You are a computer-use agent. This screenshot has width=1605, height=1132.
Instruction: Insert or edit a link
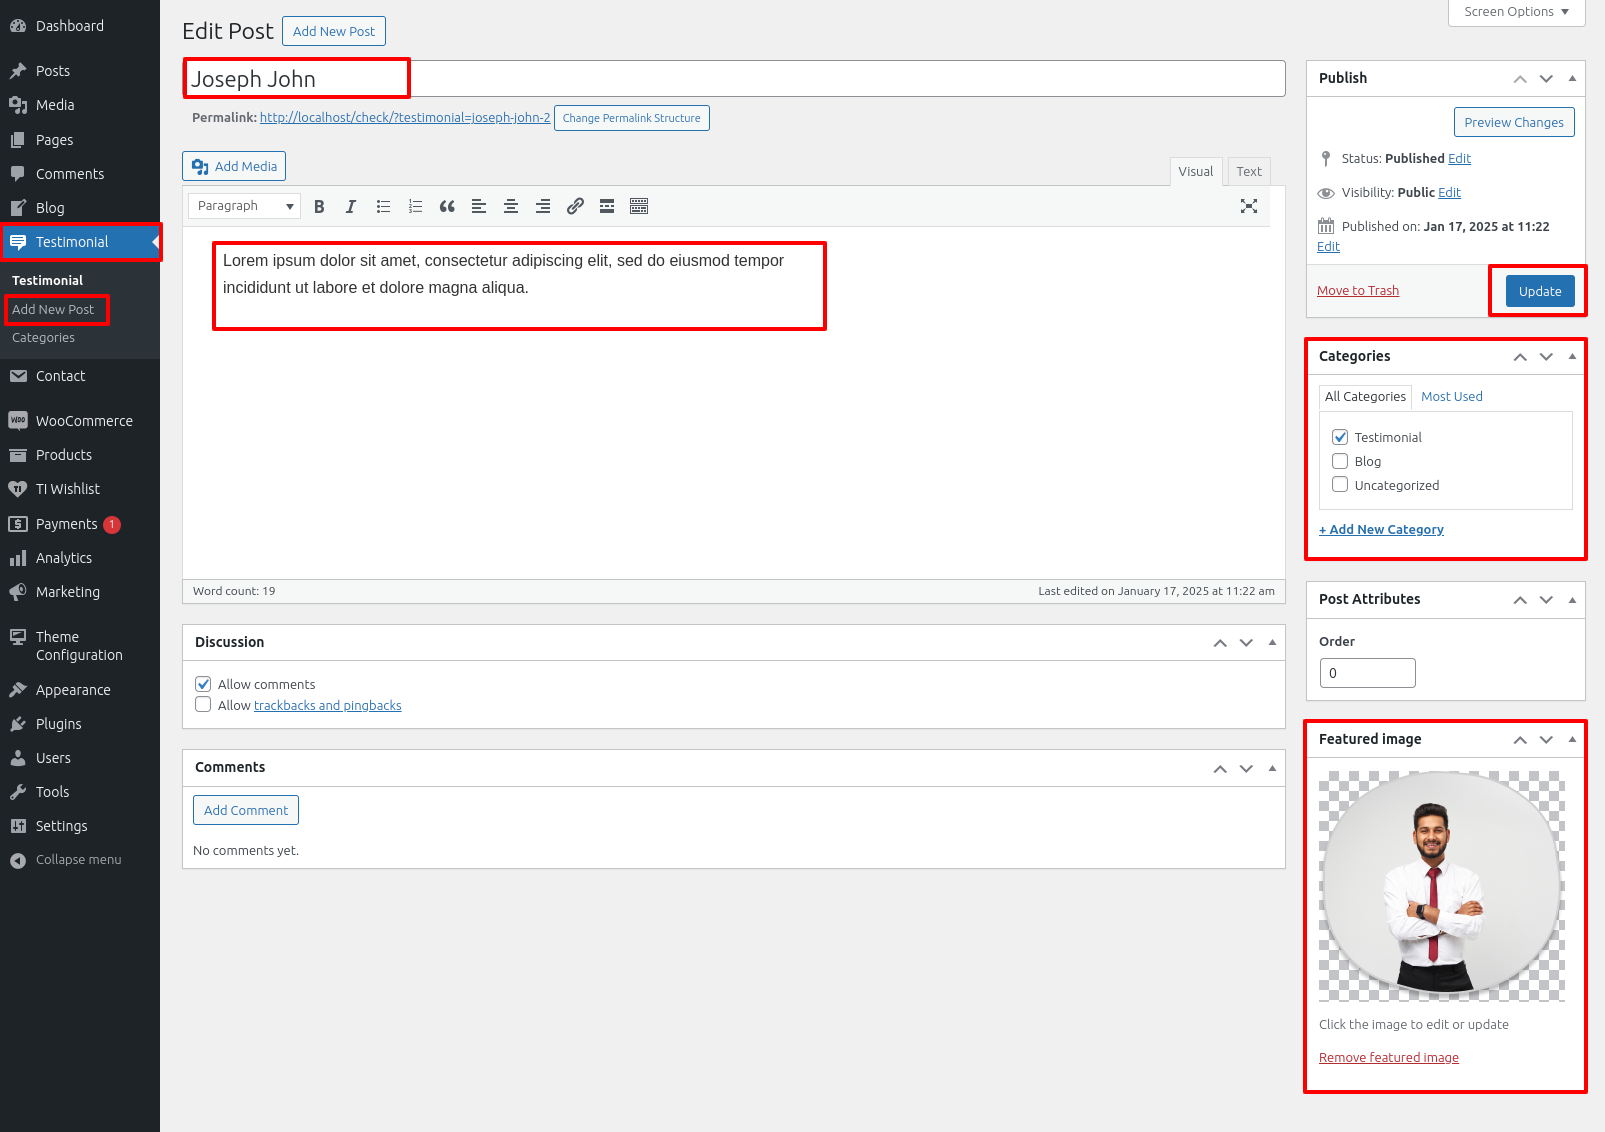[575, 206]
